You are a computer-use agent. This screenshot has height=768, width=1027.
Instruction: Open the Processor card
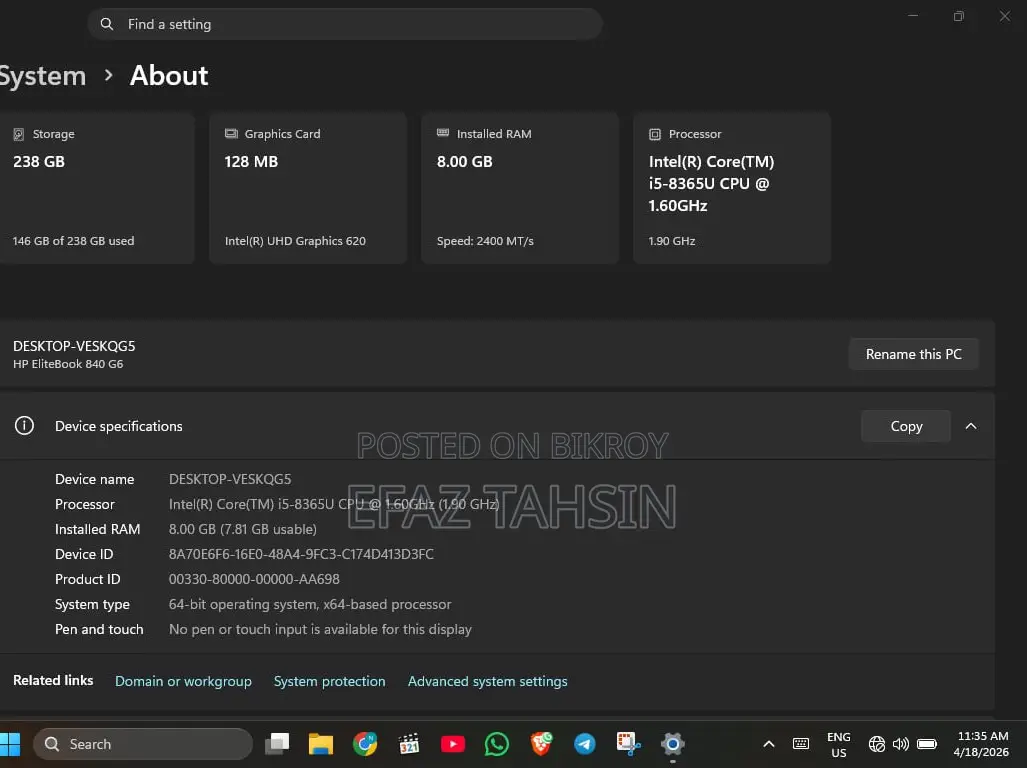pyautogui.click(x=732, y=188)
